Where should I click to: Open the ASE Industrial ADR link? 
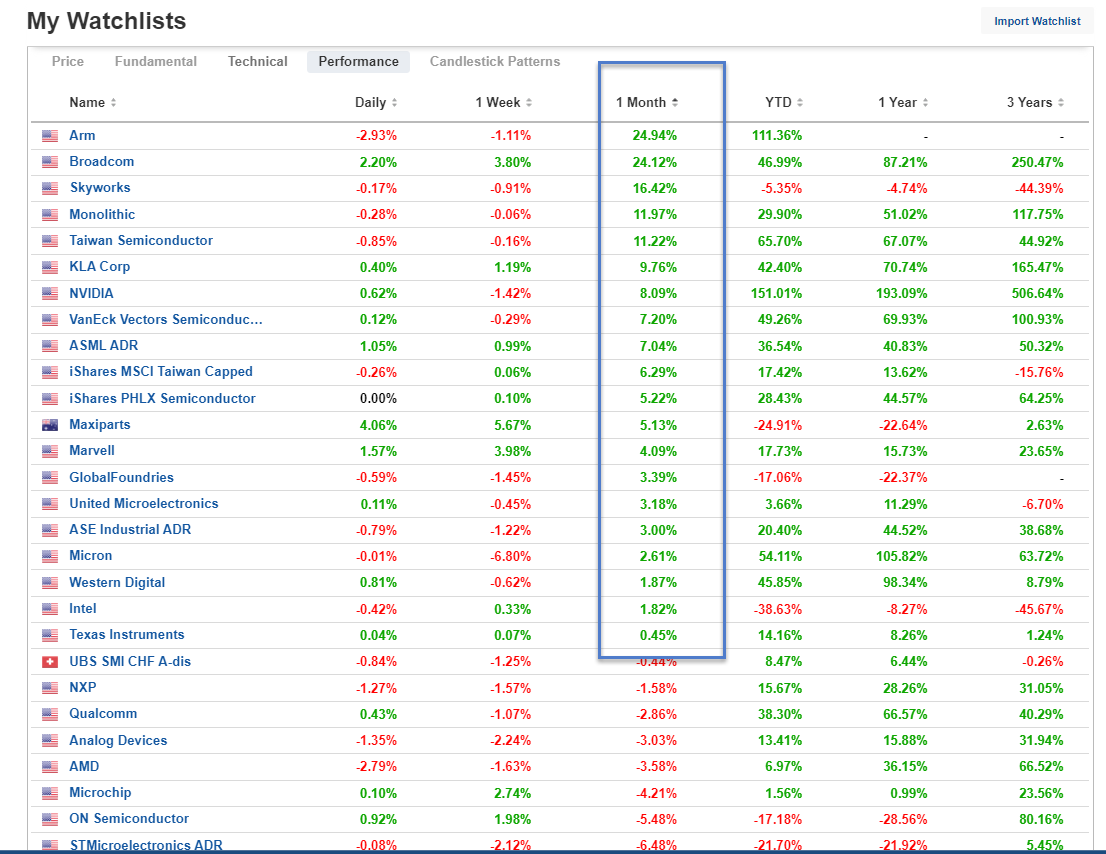pos(130,530)
